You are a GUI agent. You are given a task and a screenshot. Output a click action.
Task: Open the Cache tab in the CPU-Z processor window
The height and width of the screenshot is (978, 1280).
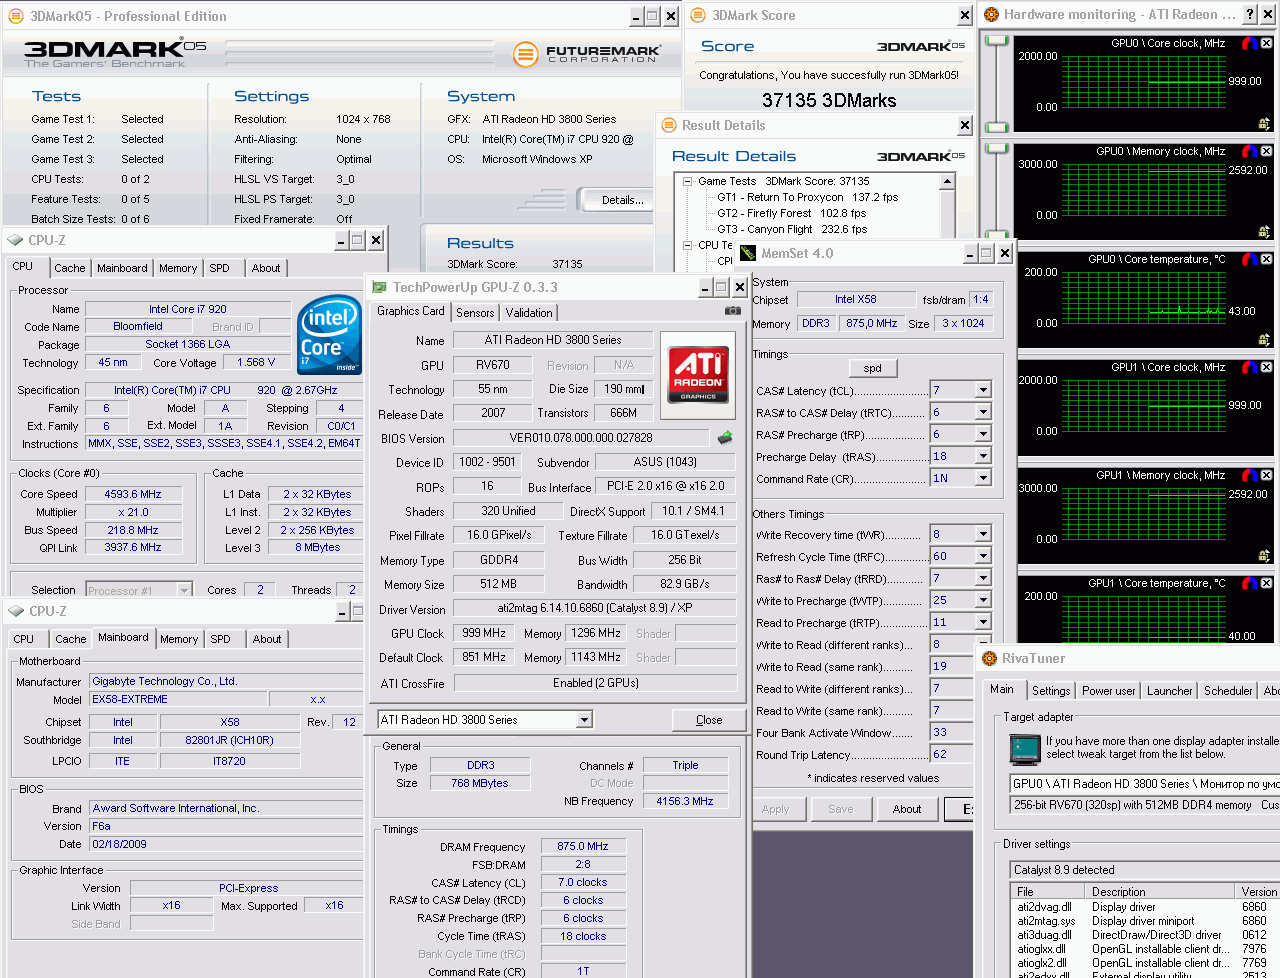(70, 268)
